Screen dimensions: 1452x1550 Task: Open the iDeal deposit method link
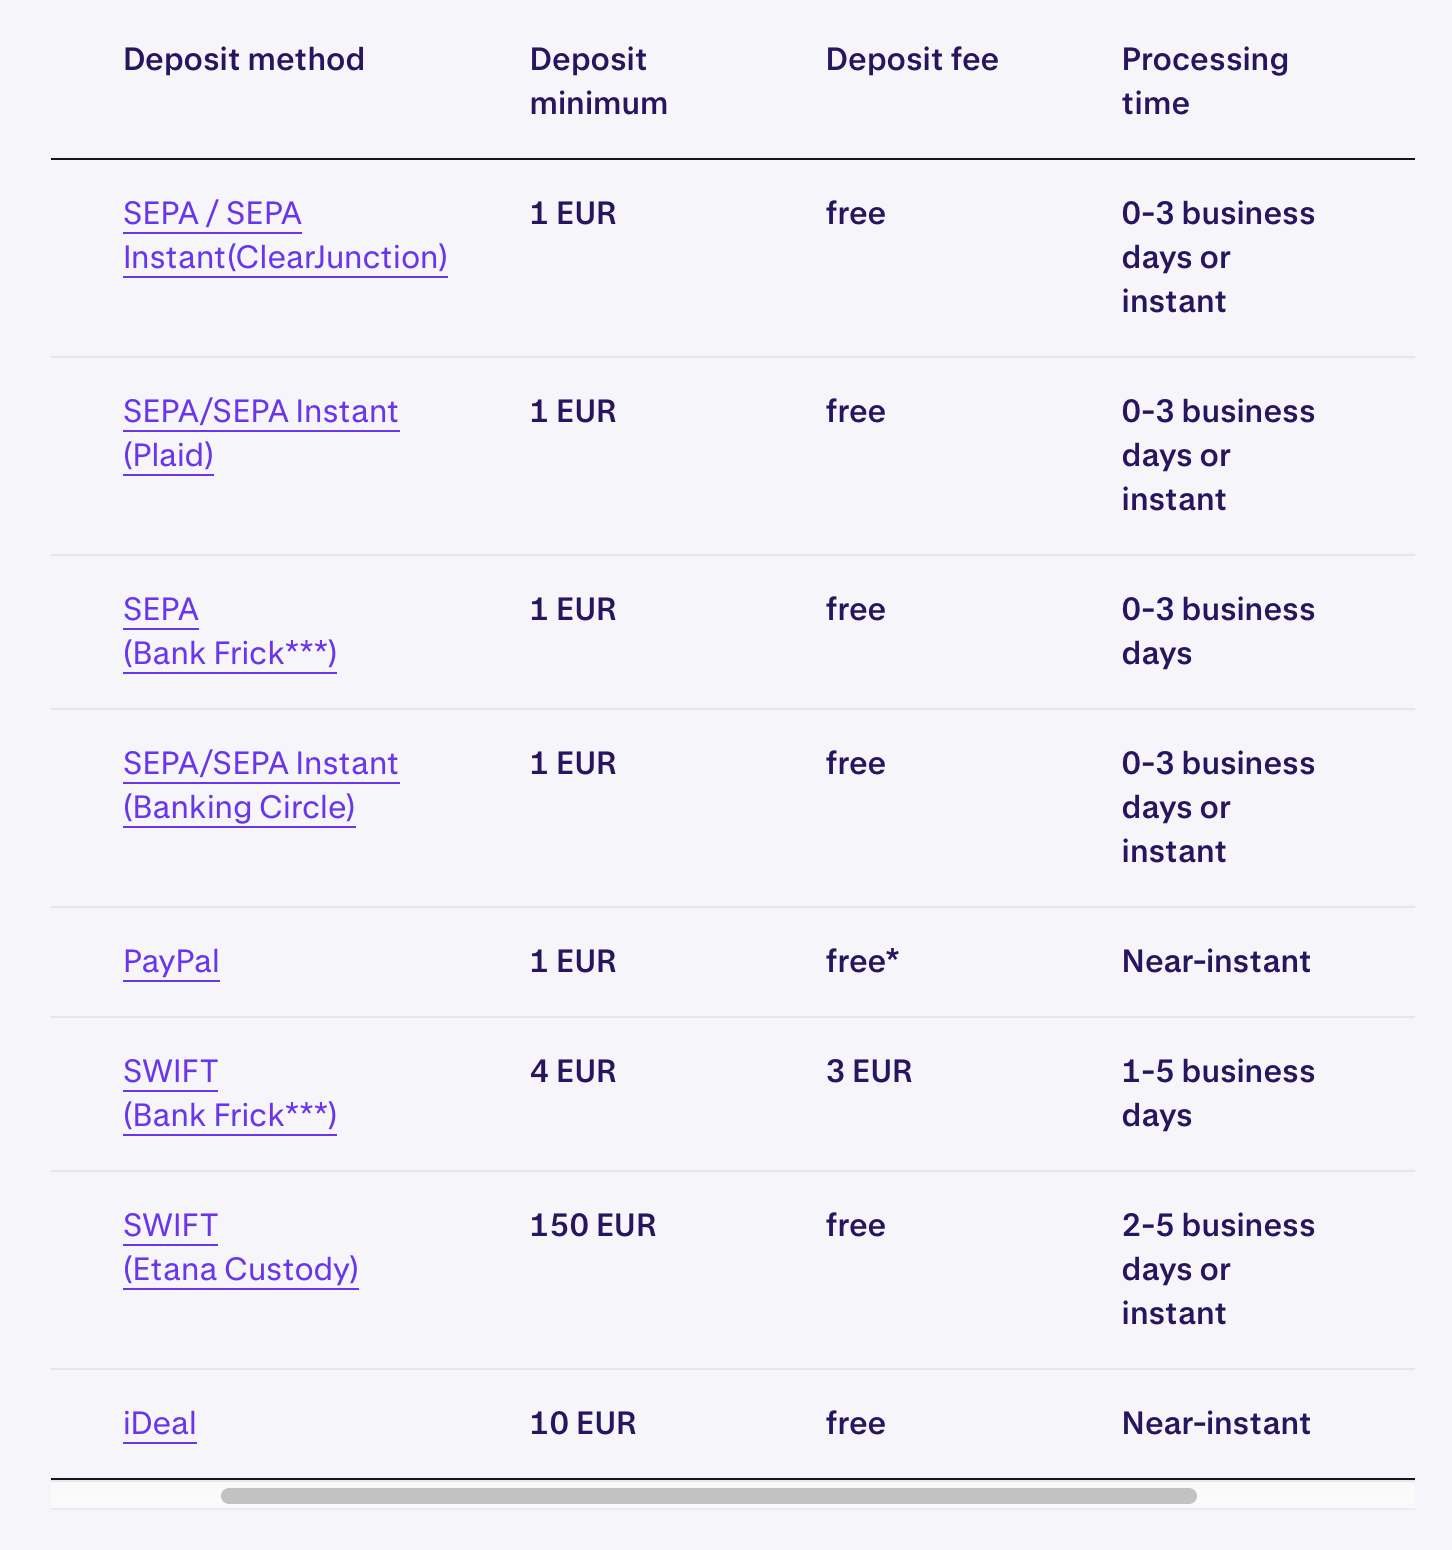[159, 1424]
